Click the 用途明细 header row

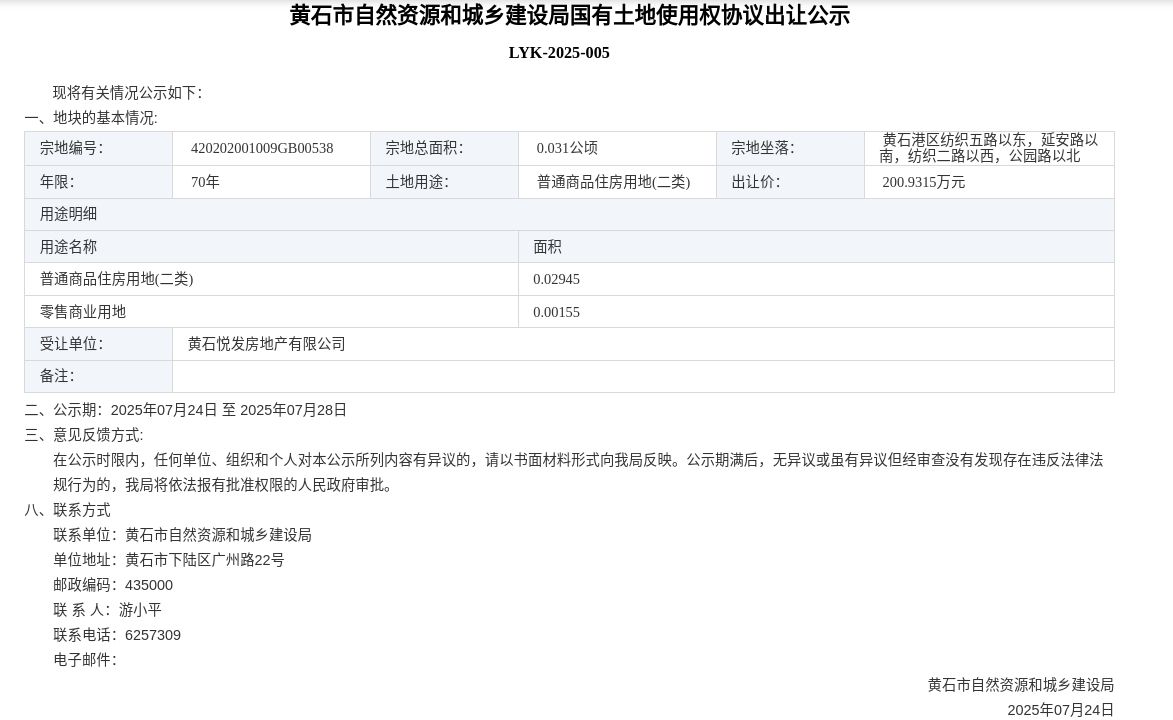[569, 215]
